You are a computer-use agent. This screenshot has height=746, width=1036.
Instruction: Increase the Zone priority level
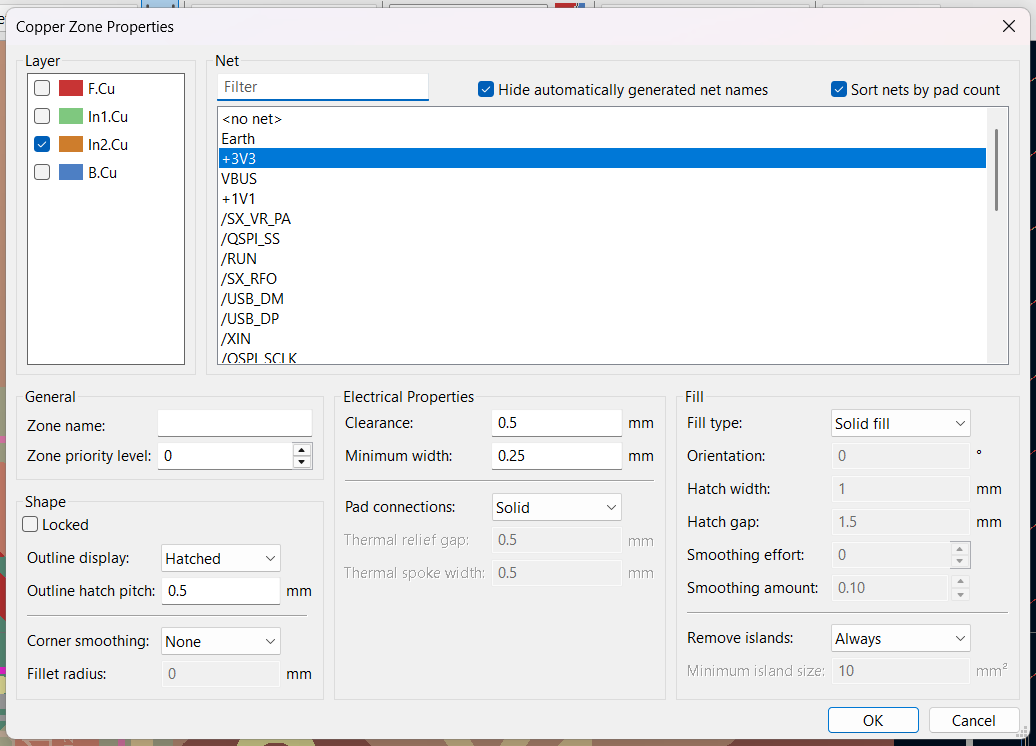click(302, 450)
